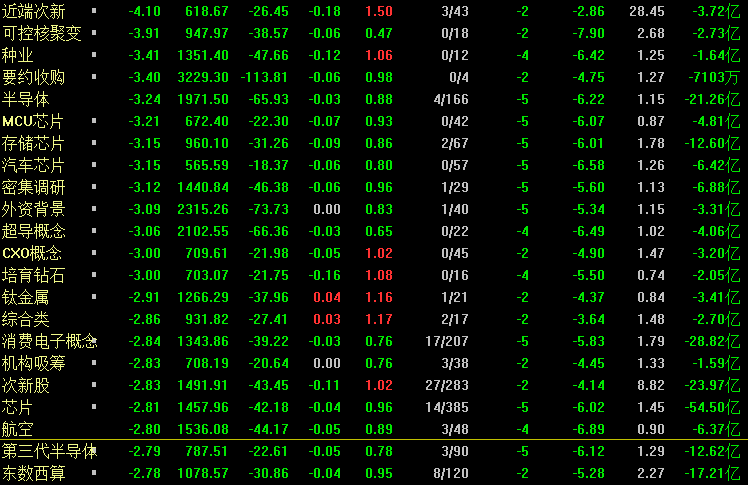The image size is (748, 485).
Task: Select the 超导概念 sector name
Action: point(33,231)
